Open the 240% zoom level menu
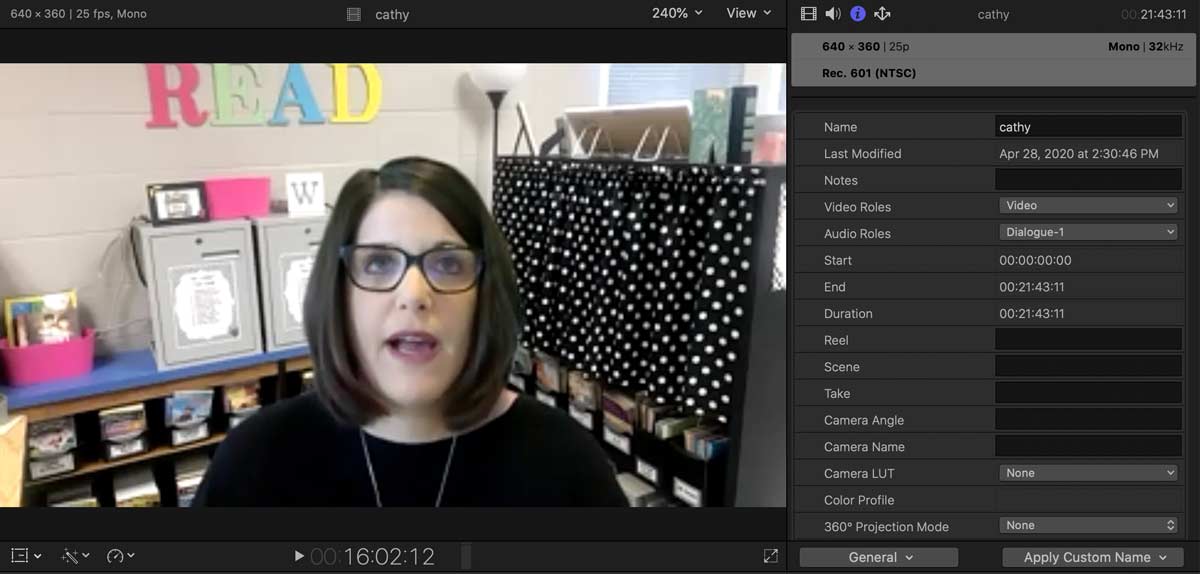Viewport: 1200px width, 574px height. click(x=677, y=13)
